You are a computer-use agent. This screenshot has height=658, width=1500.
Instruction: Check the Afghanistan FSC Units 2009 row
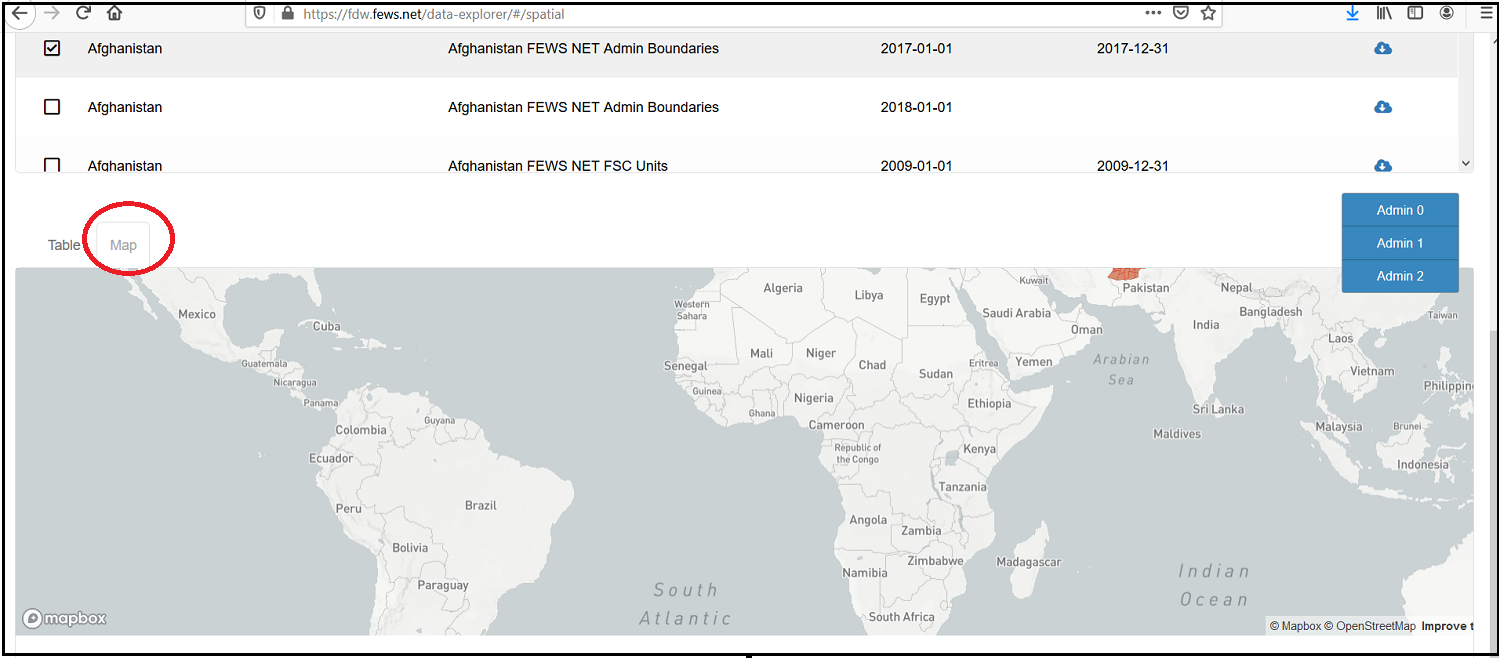pyautogui.click(x=52, y=165)
